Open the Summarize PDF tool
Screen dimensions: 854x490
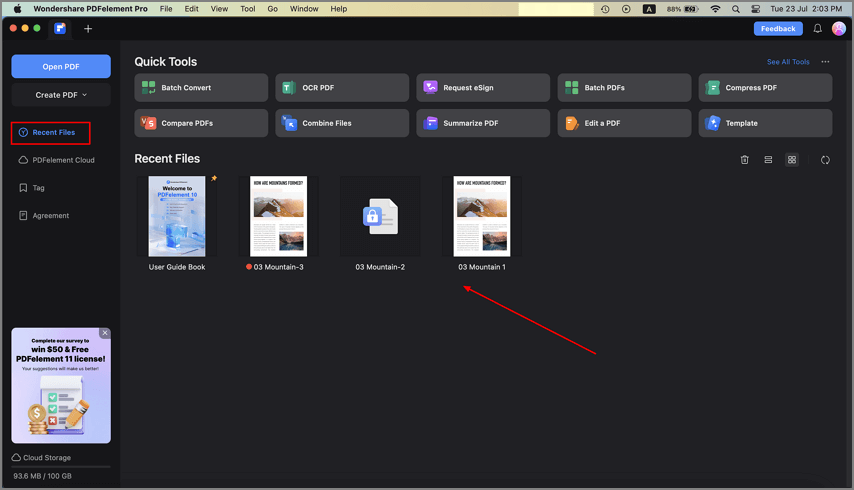click(x=483, y=123)
